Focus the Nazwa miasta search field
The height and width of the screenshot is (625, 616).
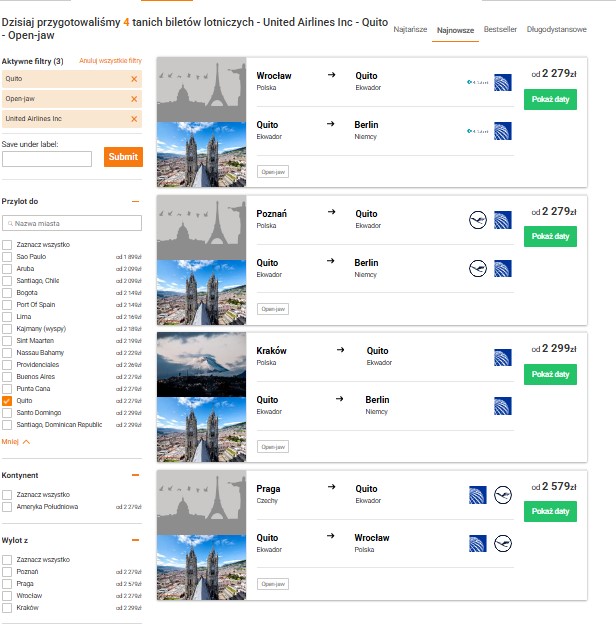[72, 223]
